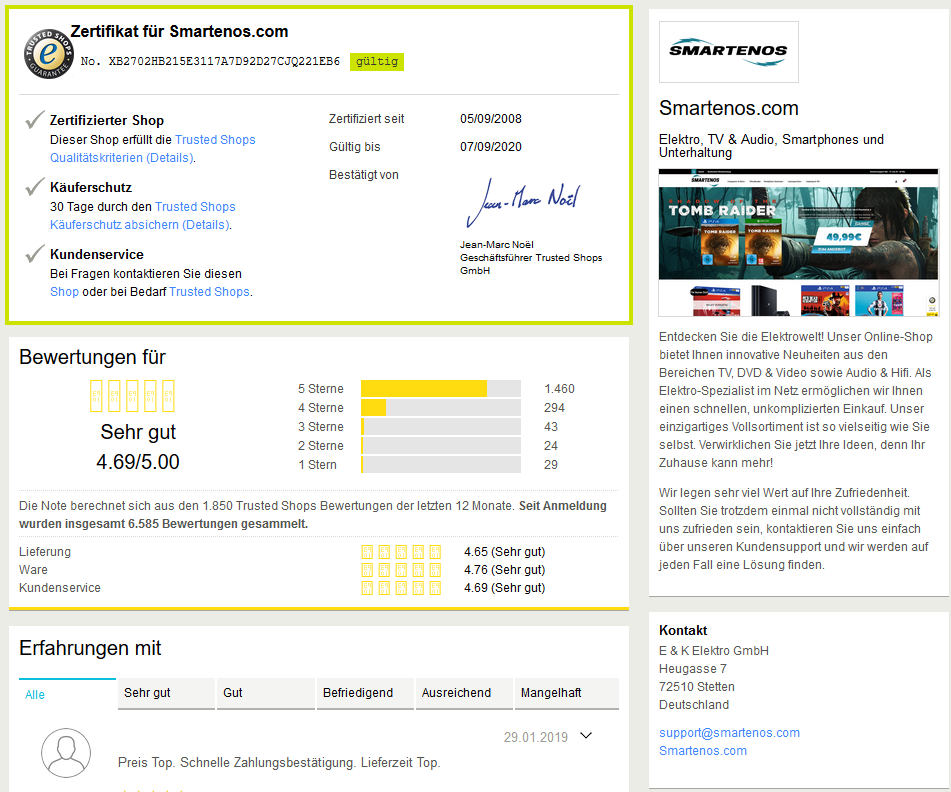Click the 43 count for 3 Sterne
The height and width of the screenshot is (792, 951).
[551, 426]
